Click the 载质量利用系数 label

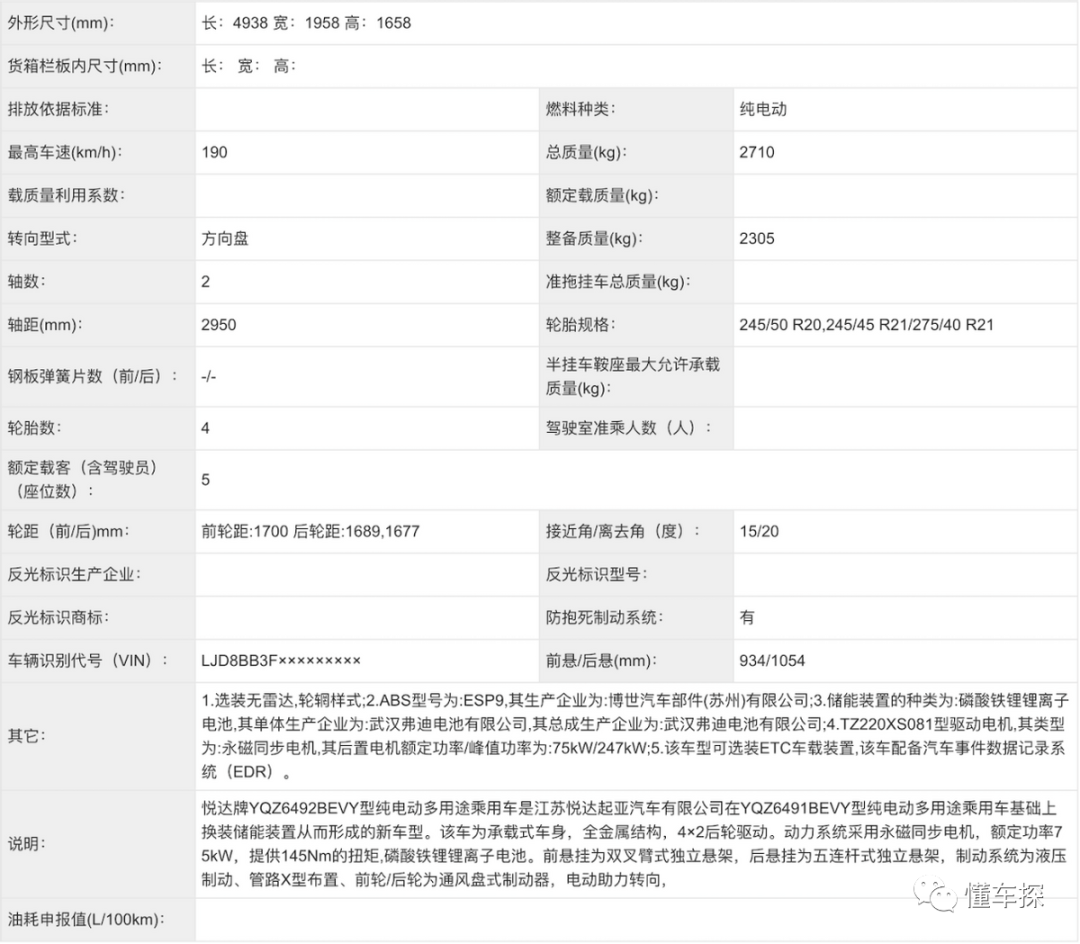click(x=66, y=195)
